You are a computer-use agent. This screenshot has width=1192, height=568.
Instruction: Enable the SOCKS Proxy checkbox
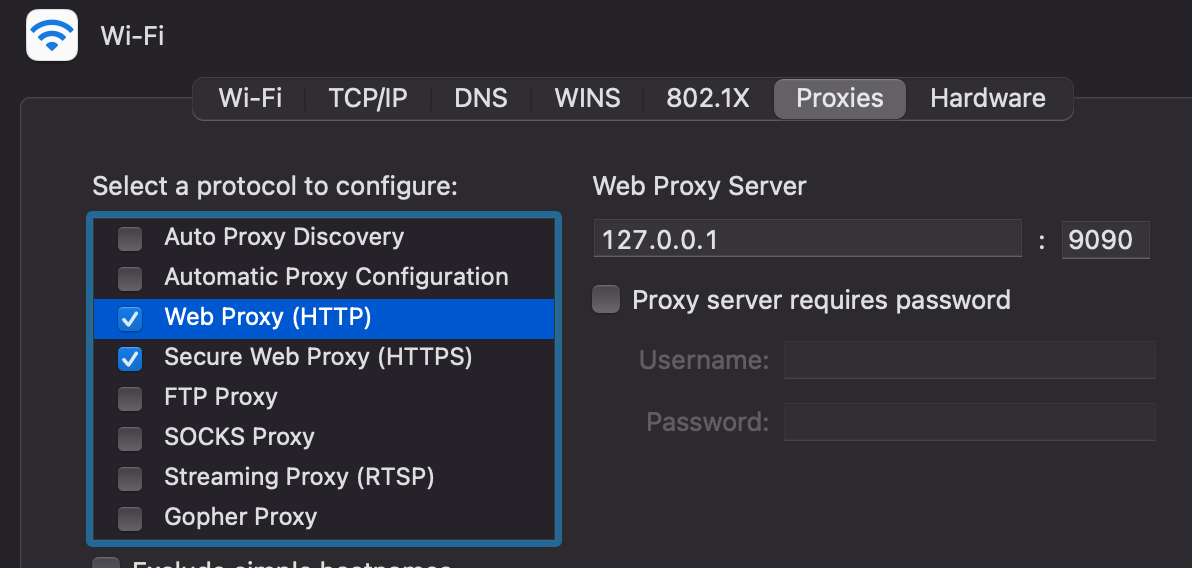pyautogui.click(x=130, y=438)
